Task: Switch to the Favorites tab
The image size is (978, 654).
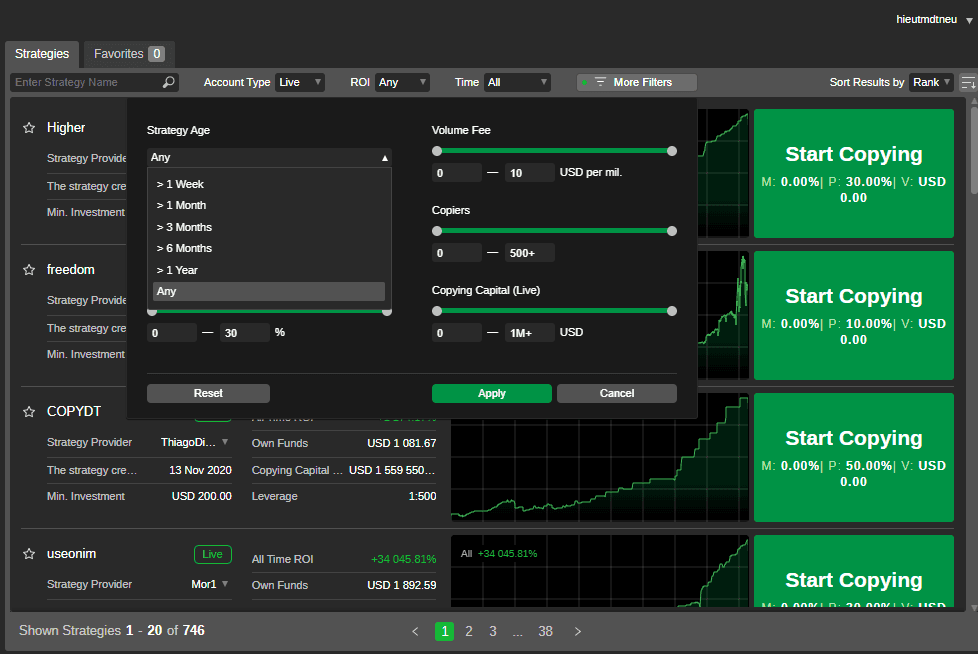Action: pyautogui.click(x=129, y=54)
